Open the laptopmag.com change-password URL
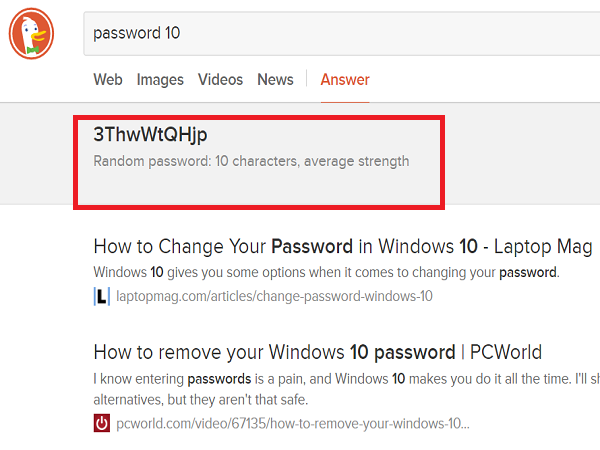 [274, 297]
